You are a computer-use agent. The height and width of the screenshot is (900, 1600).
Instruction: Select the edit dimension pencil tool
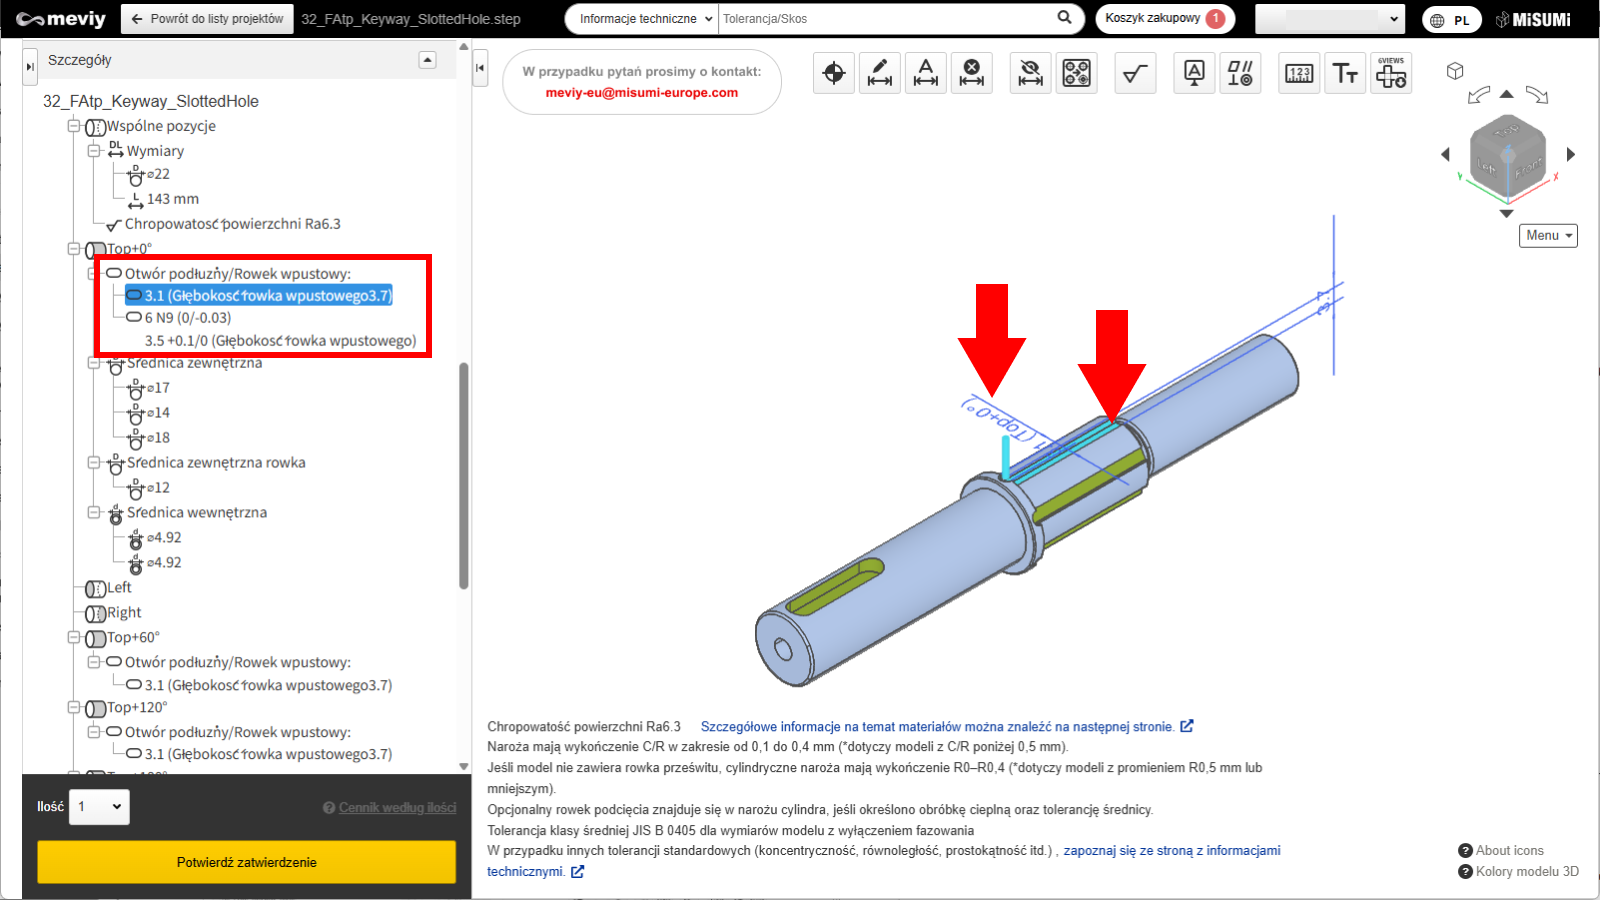point(880,73)
